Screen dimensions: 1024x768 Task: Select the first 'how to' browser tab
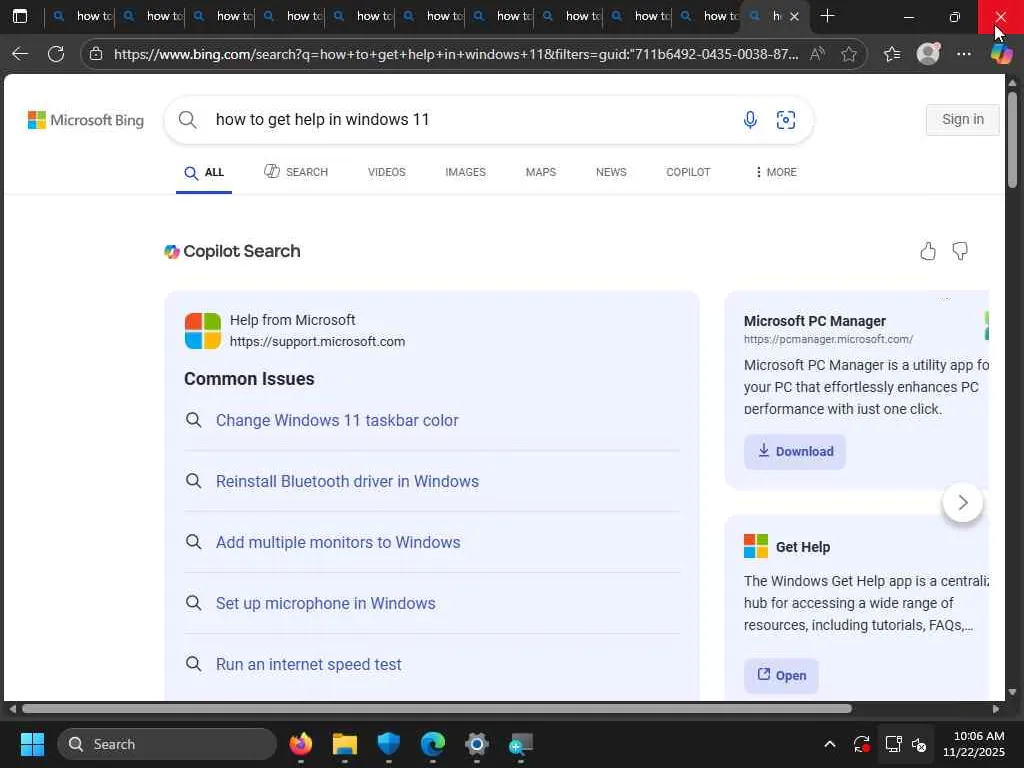click(82, 16)
